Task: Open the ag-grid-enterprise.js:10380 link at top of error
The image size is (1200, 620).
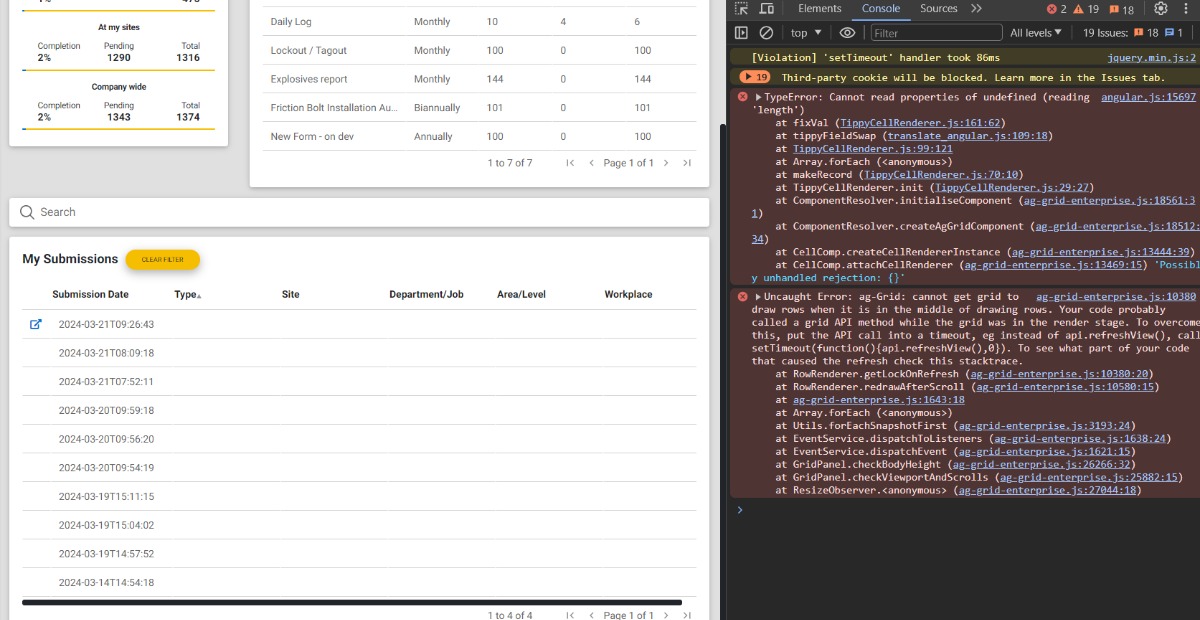Action: [x=1116, y=297]
